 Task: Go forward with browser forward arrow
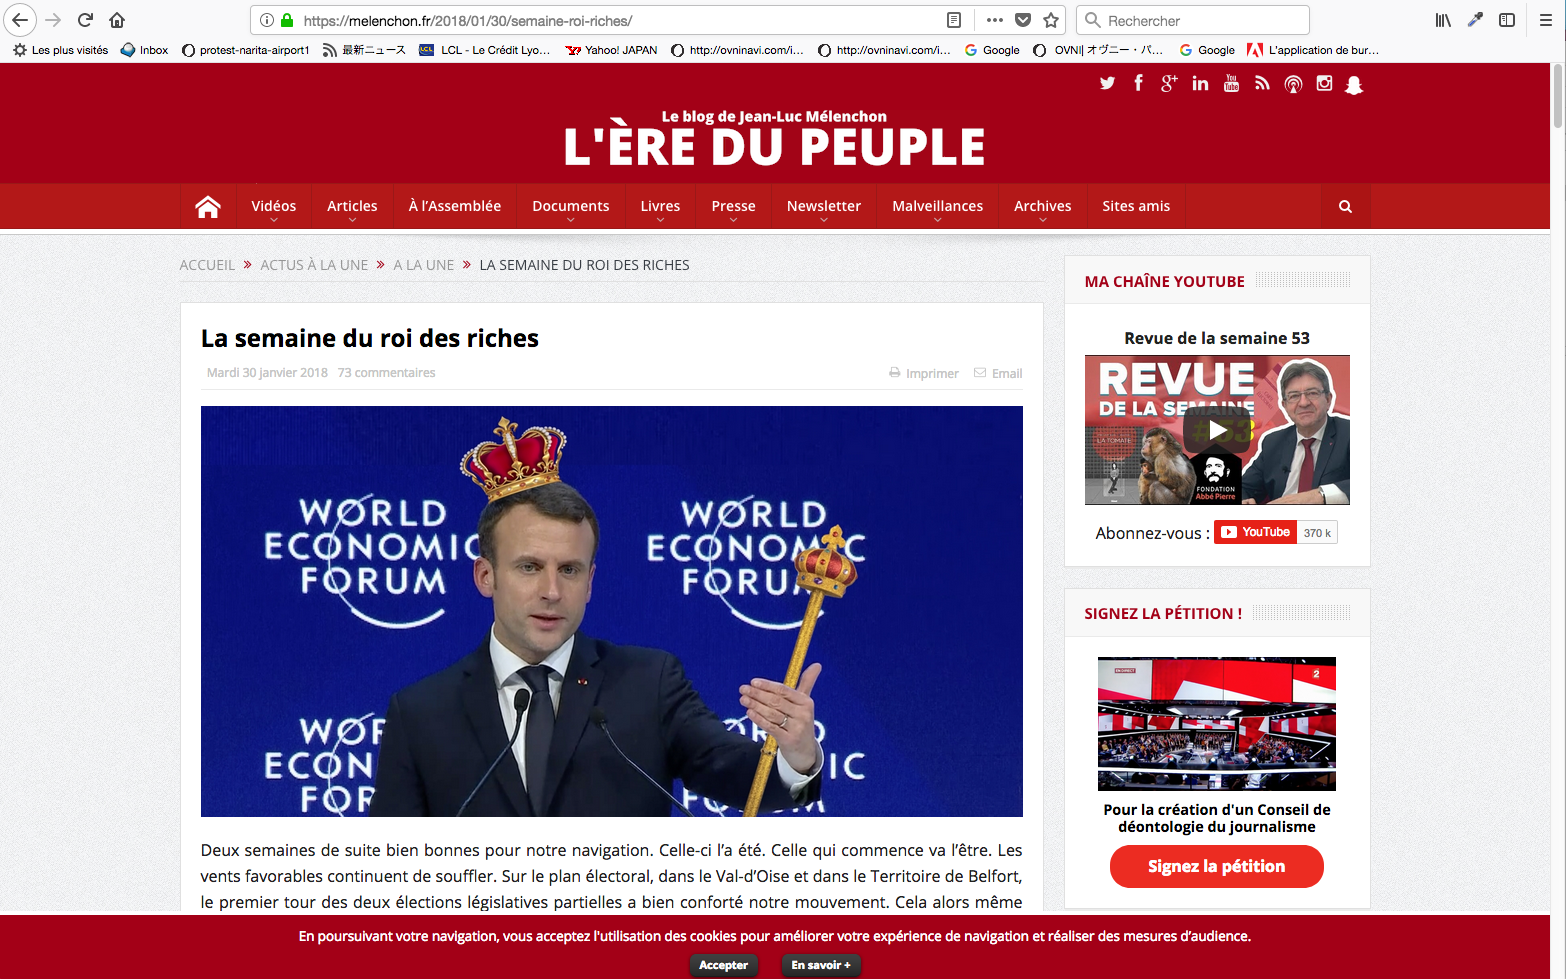click(x=53, y=20)
